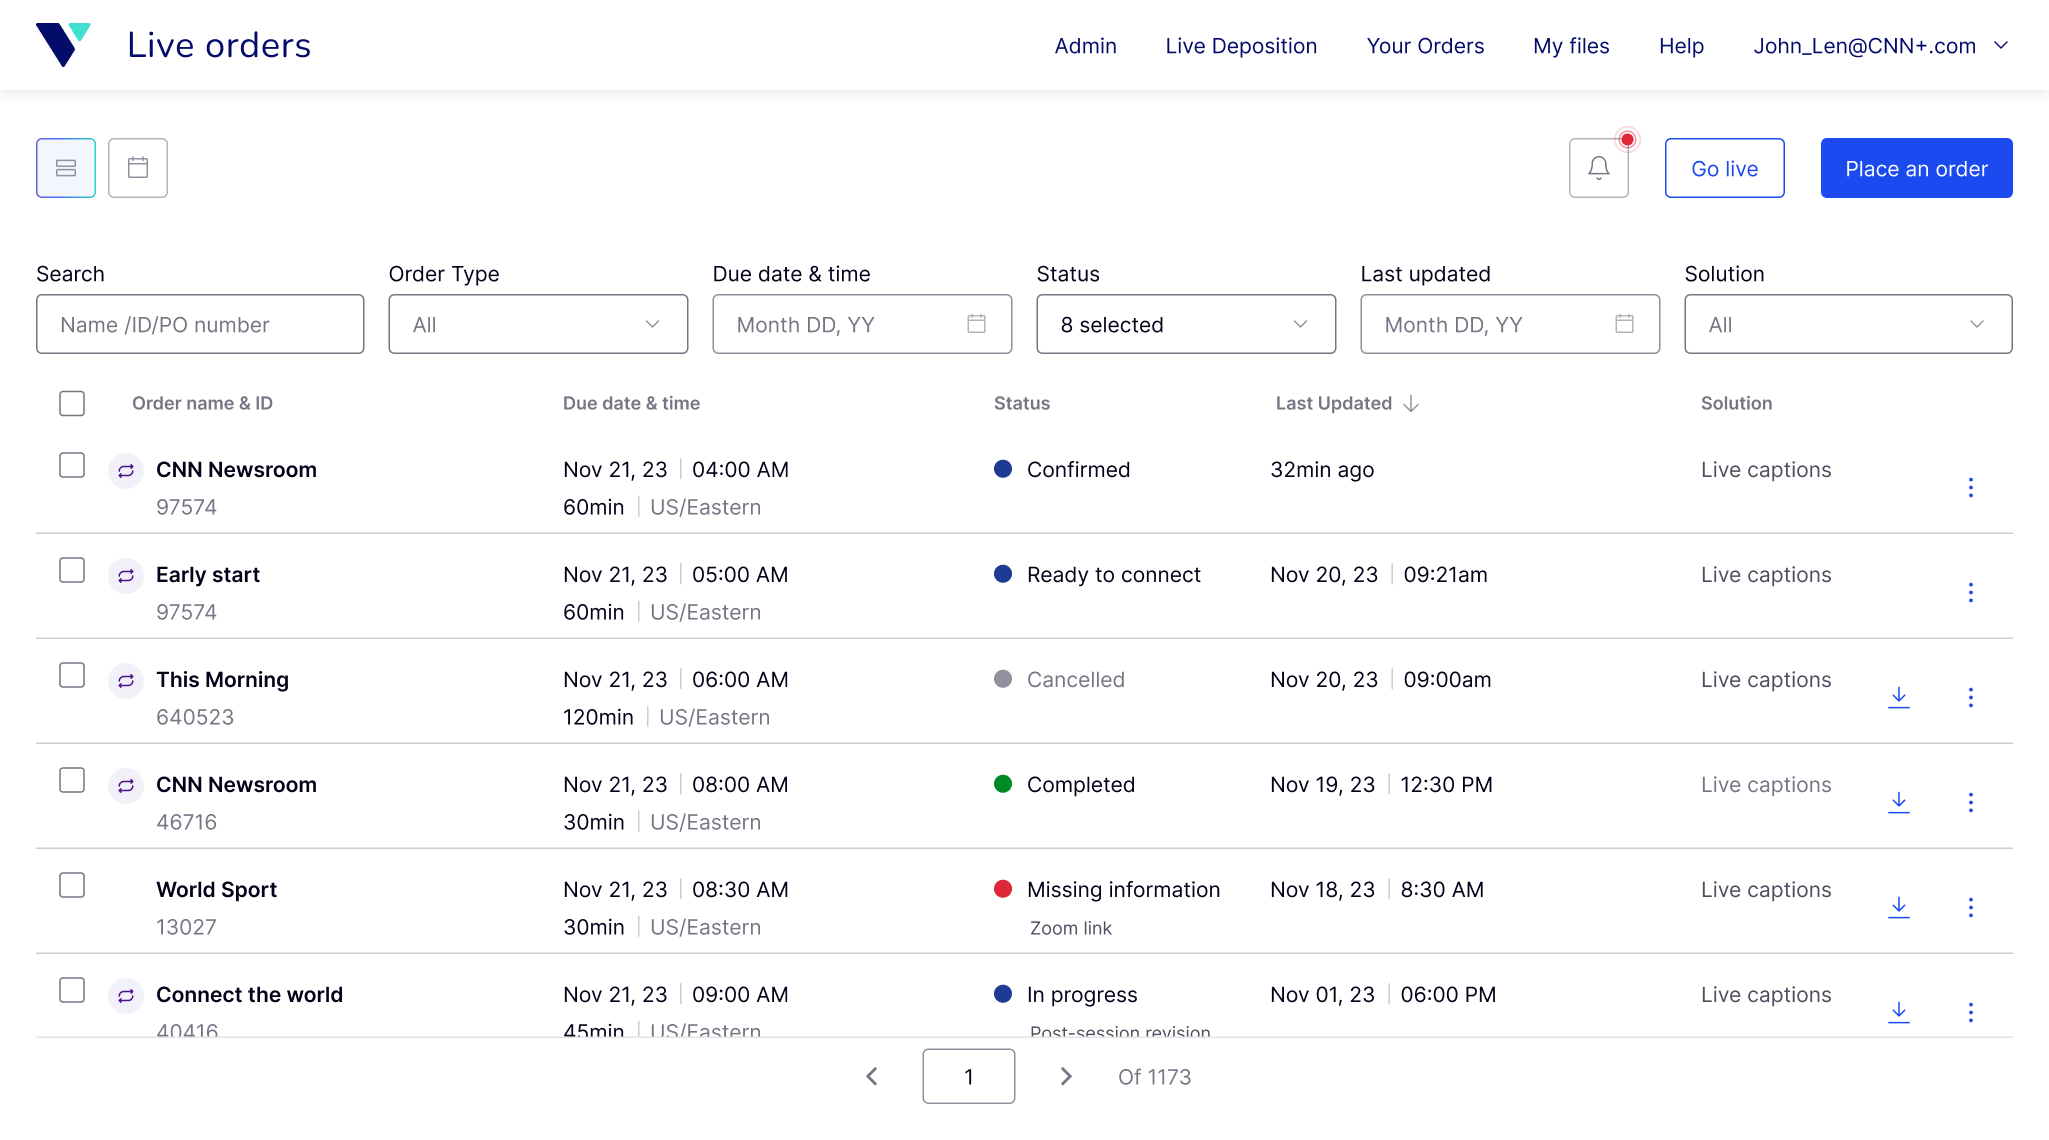The image size is (2049, 1140).
Task: Click the Missing information status text
Action: pyautogui.click(x=1123, y=890)
